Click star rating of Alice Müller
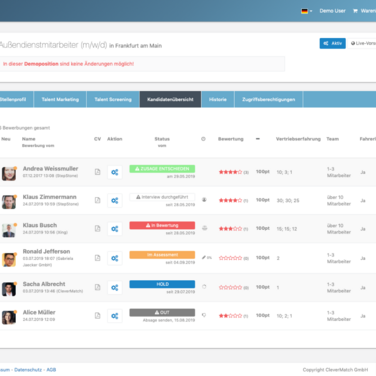The width and height of the screenshot is (376, 376). coord(230,316)
